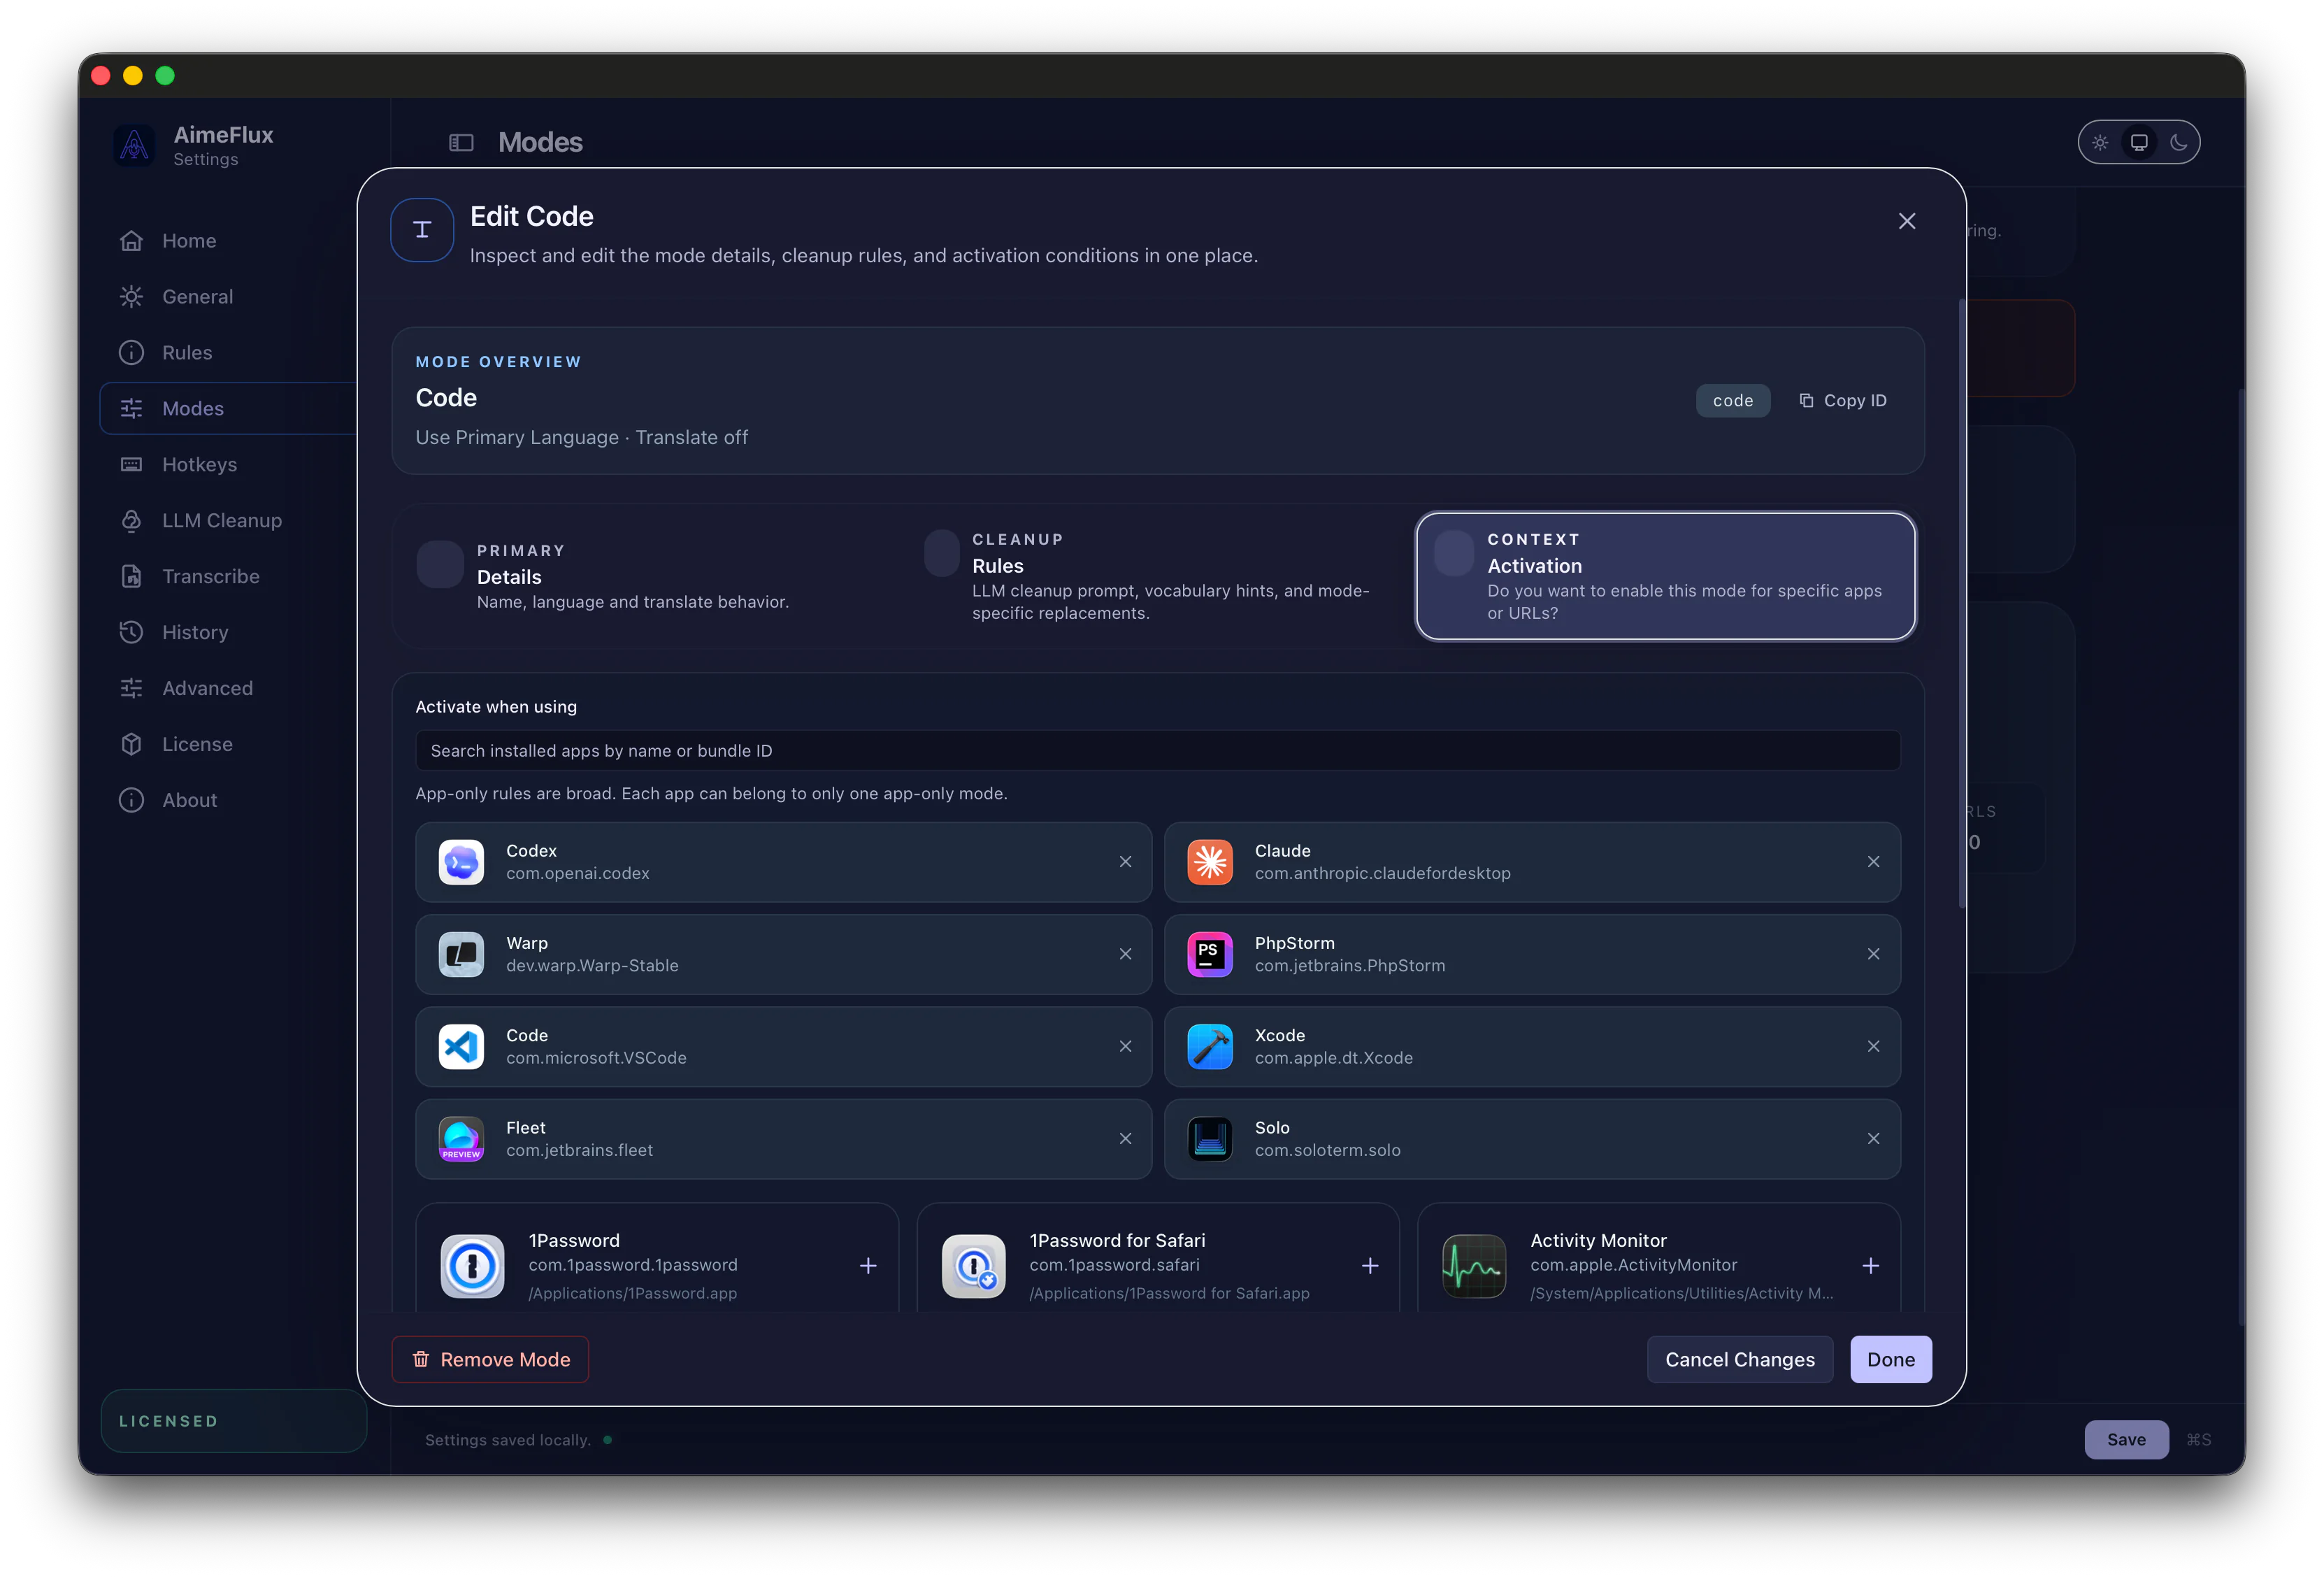Click the Codex app icon
2324x1579 pixels.
point(461,862)
